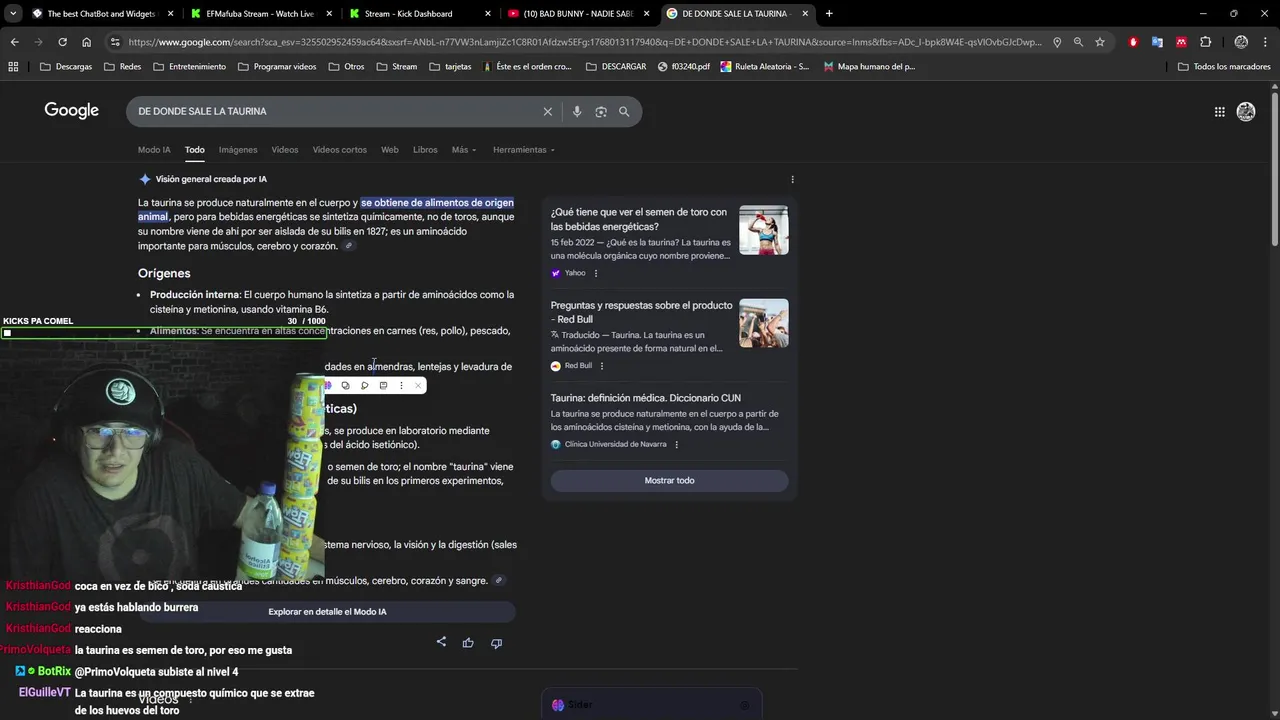
Task: Open the Programar videos bookmark folder
Action: click(277, 66)
